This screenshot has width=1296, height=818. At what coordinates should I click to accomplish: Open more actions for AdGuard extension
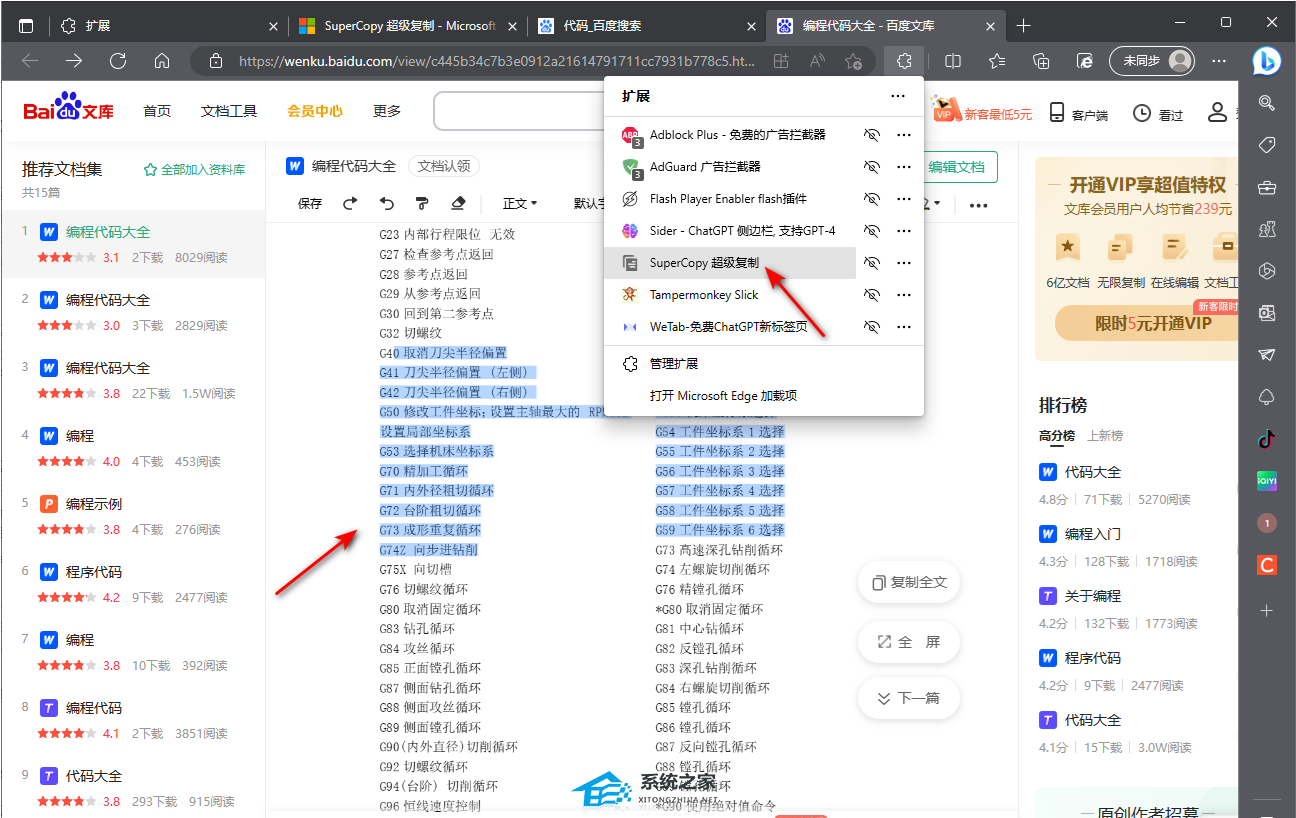point(904,166)
